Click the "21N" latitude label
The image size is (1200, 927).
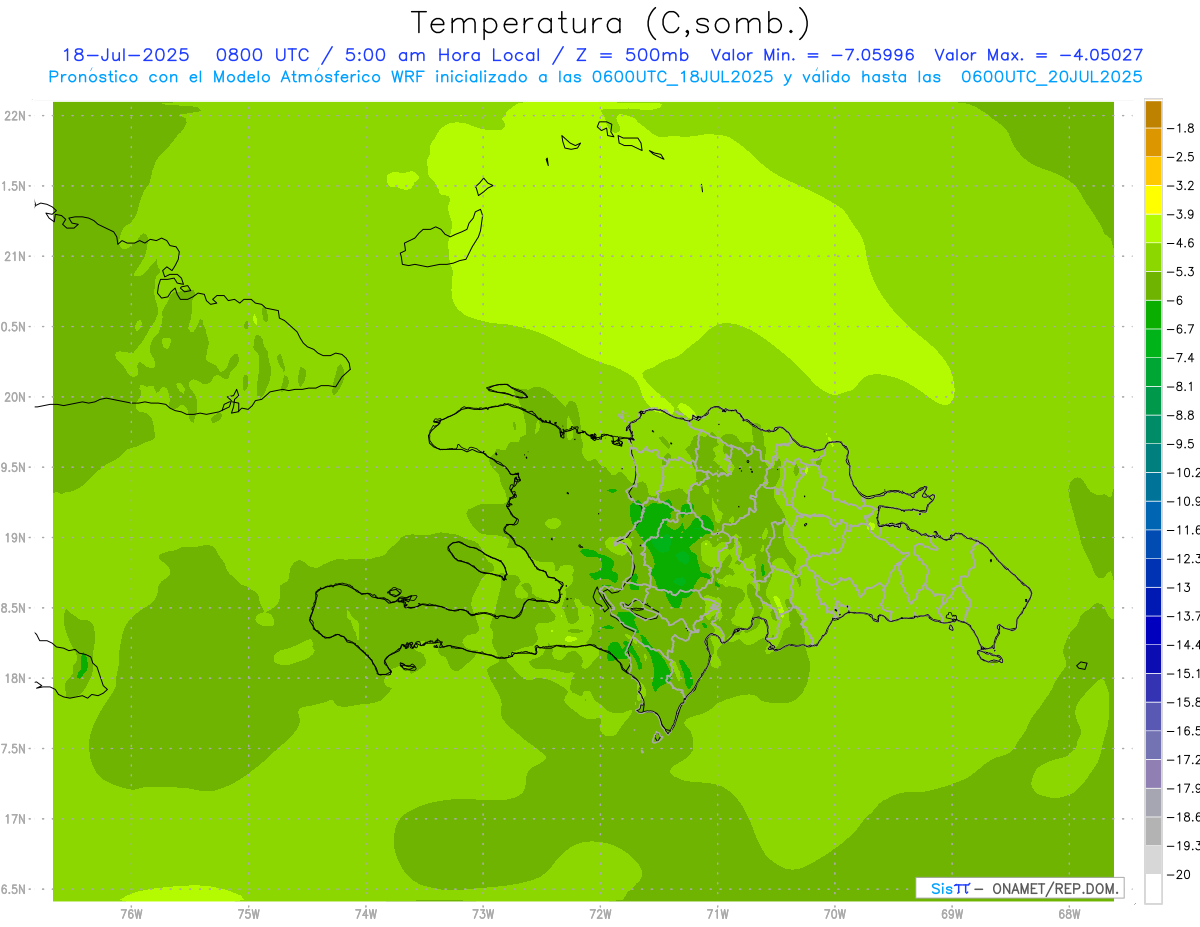15,257
